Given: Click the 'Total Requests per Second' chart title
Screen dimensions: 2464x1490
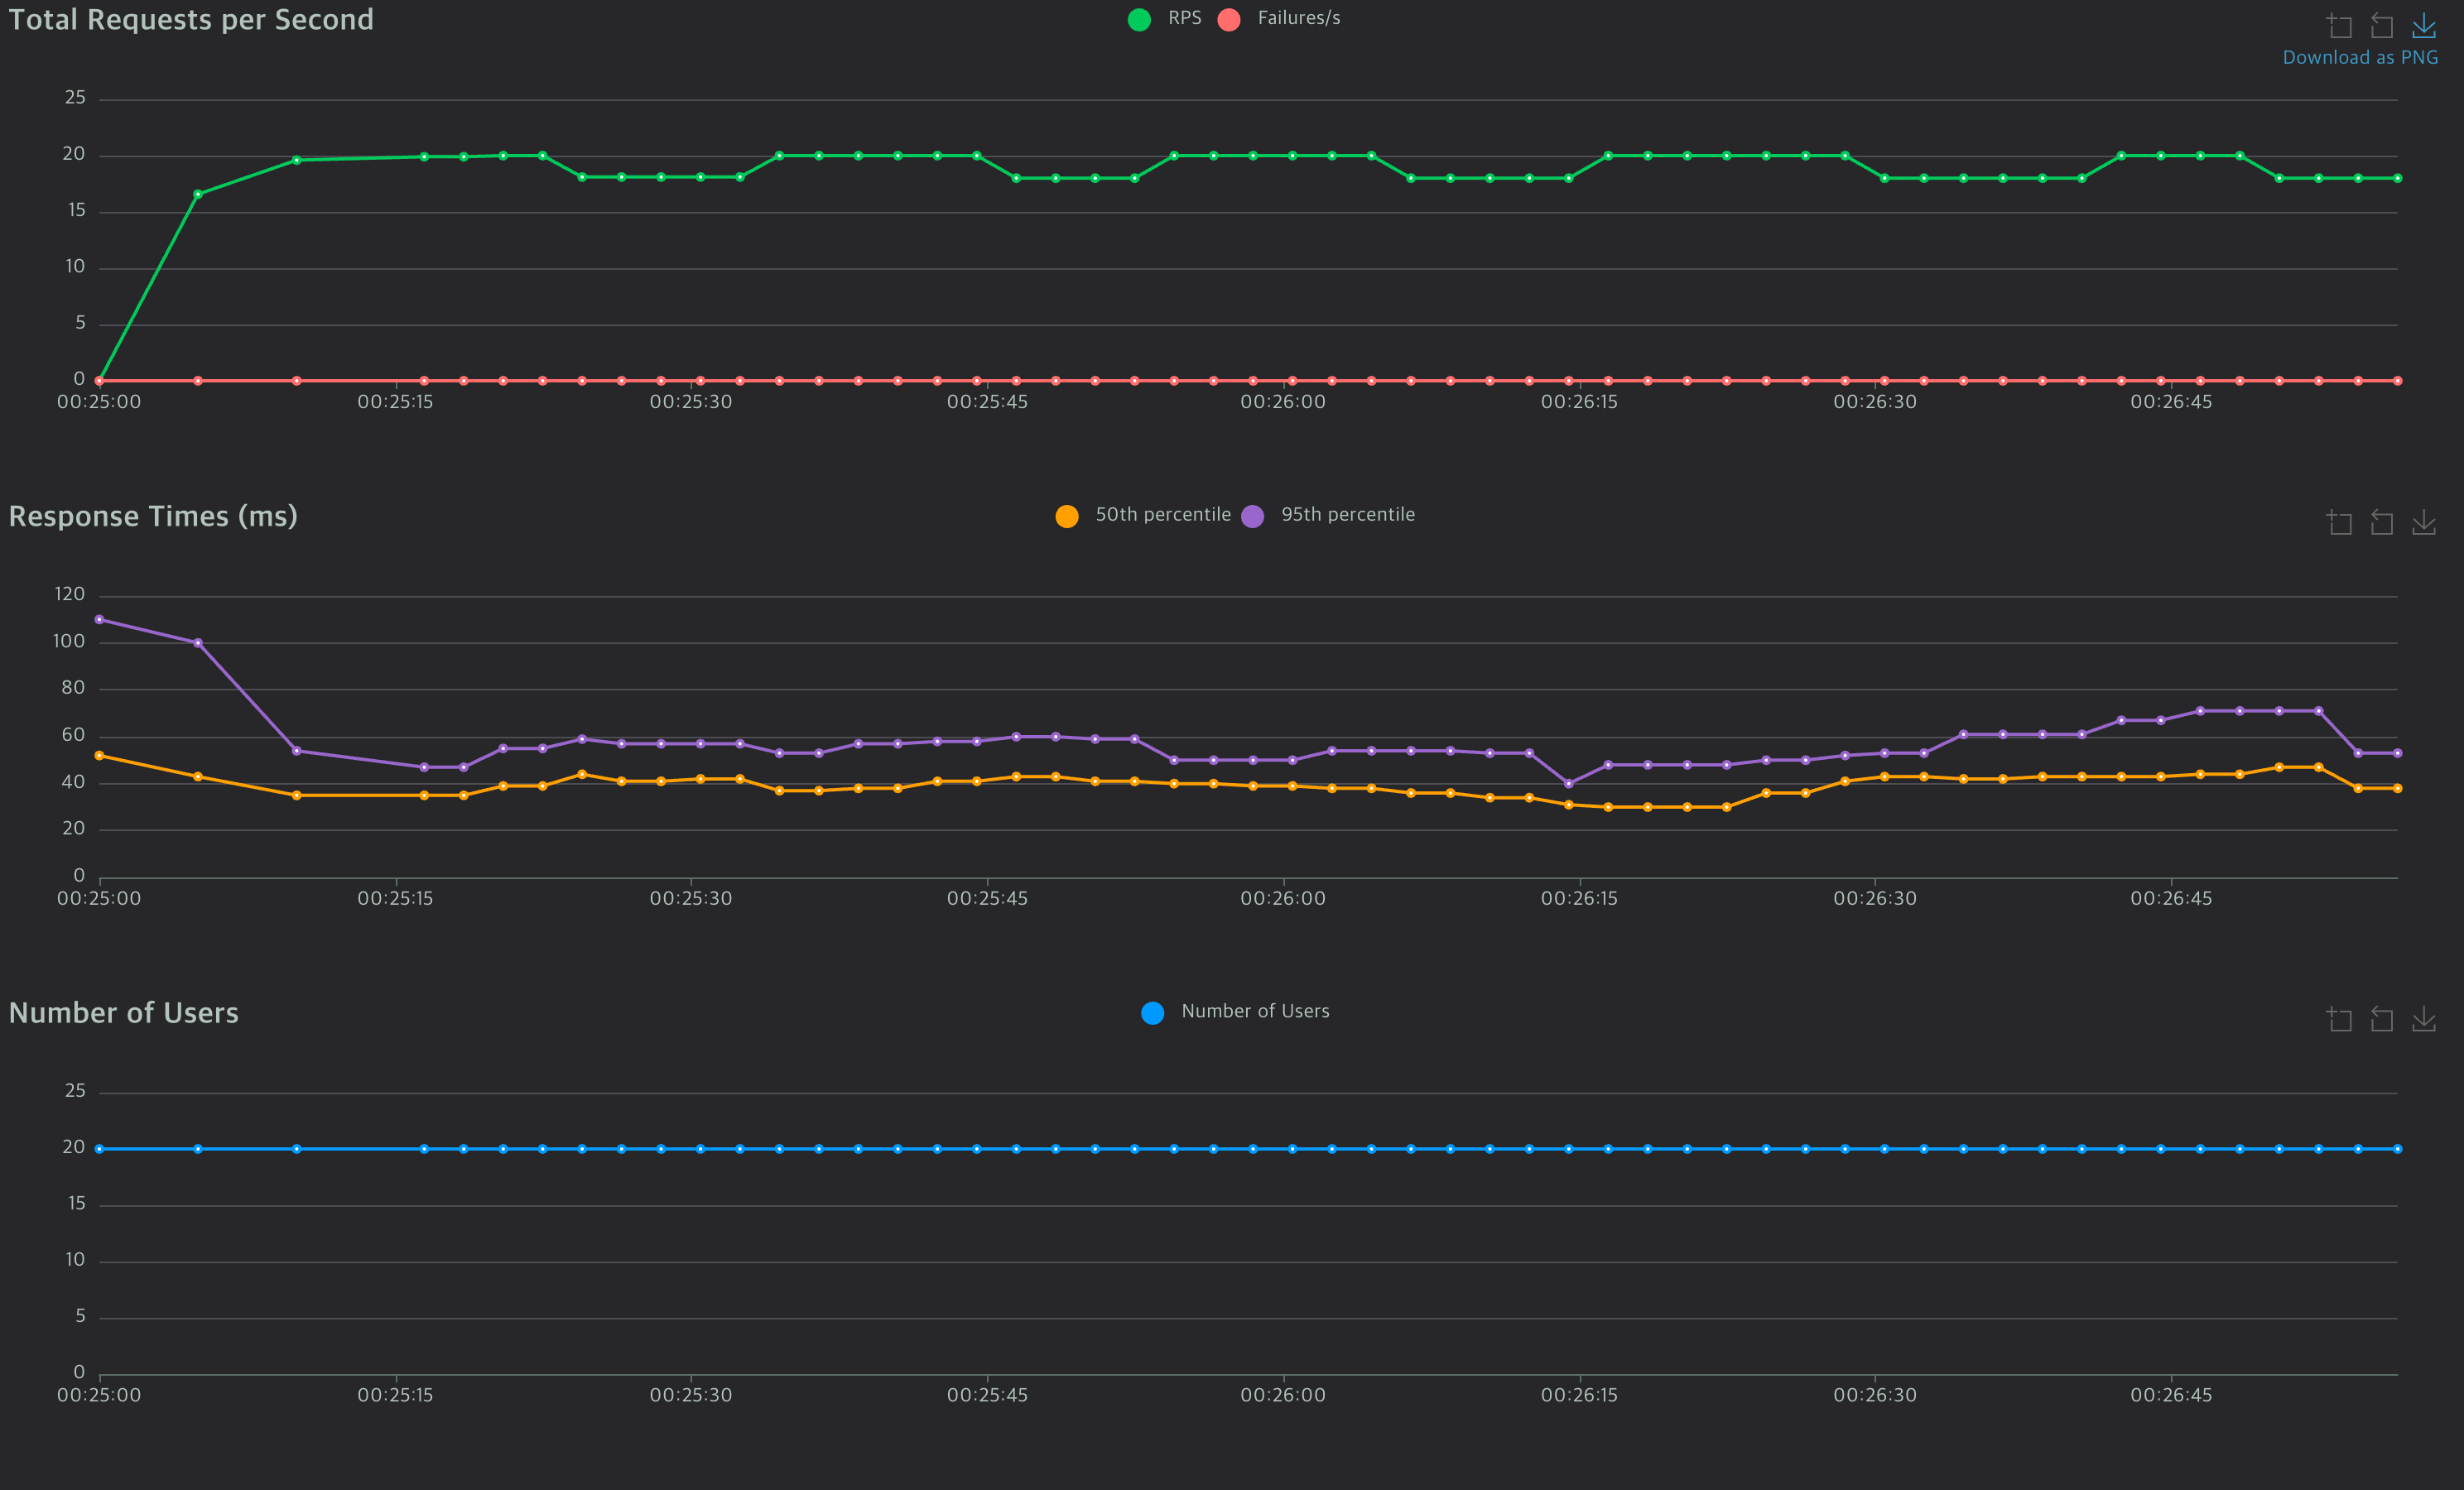Looking at the screenshot, I should click(191, 20).
